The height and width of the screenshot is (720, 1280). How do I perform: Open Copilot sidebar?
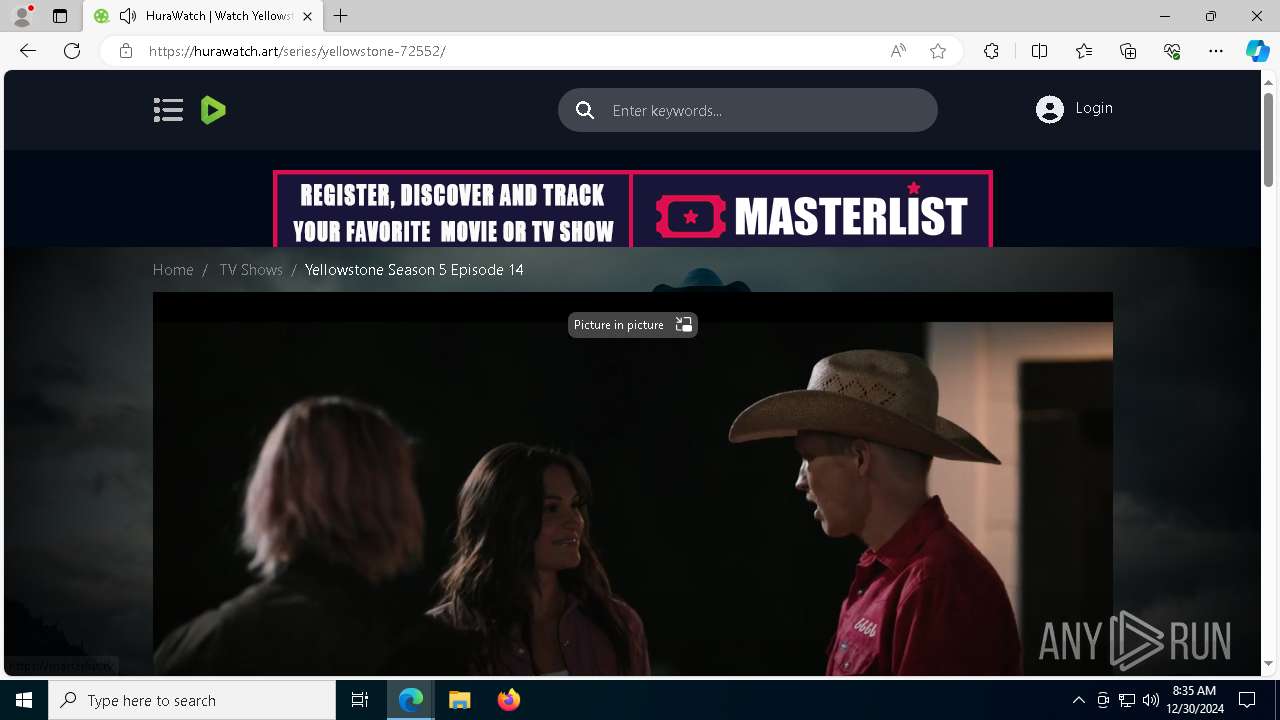point(1257,51)
